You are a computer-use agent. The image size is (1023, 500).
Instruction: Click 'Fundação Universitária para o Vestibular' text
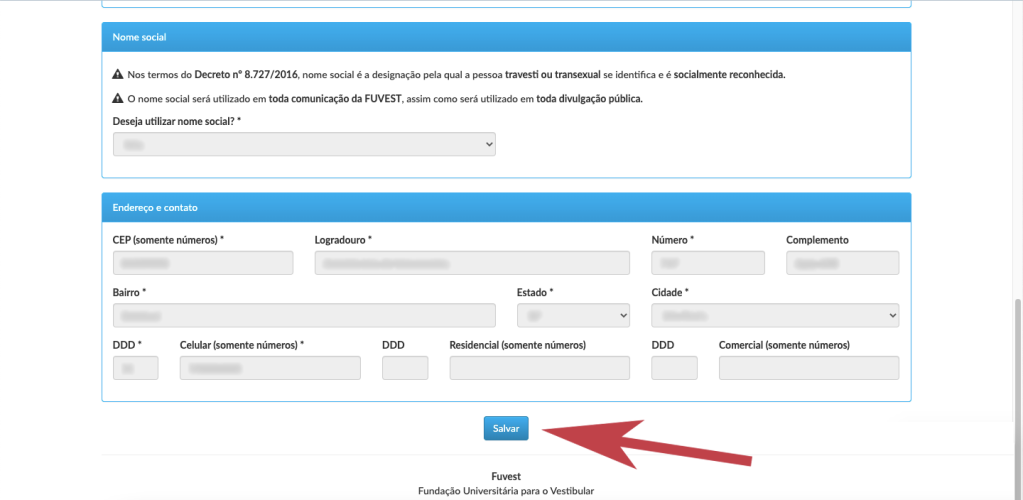(506, 490)
